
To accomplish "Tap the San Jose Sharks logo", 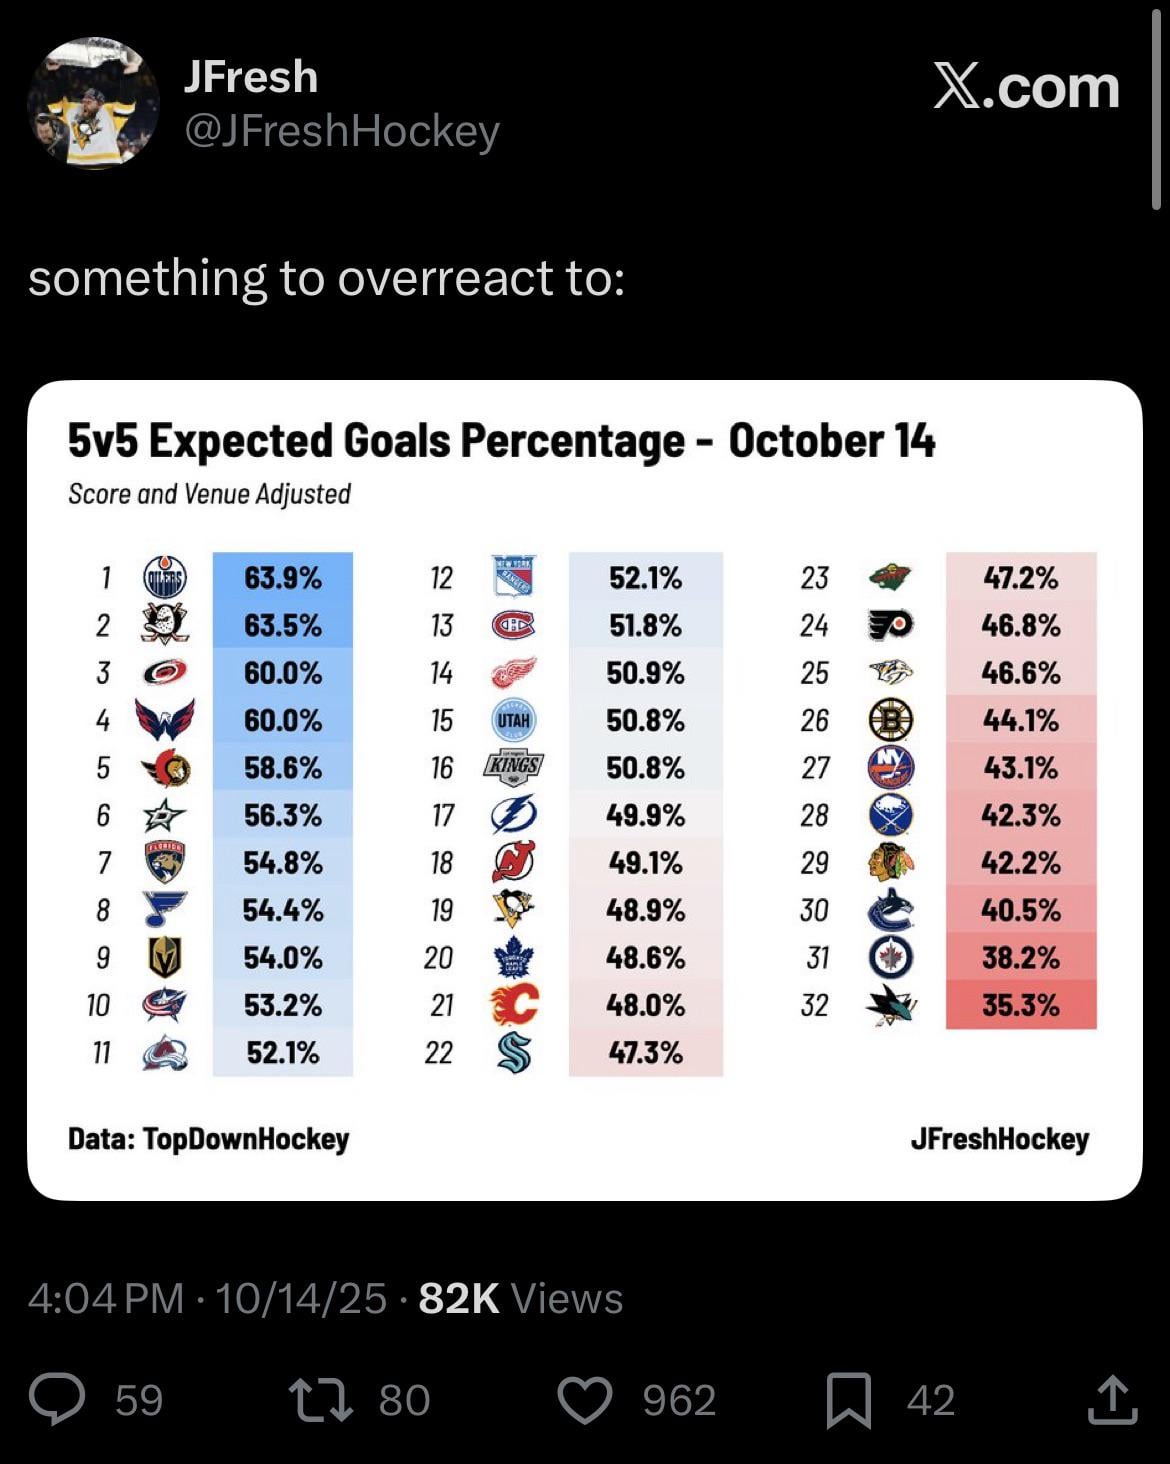I will [890, 1005].
